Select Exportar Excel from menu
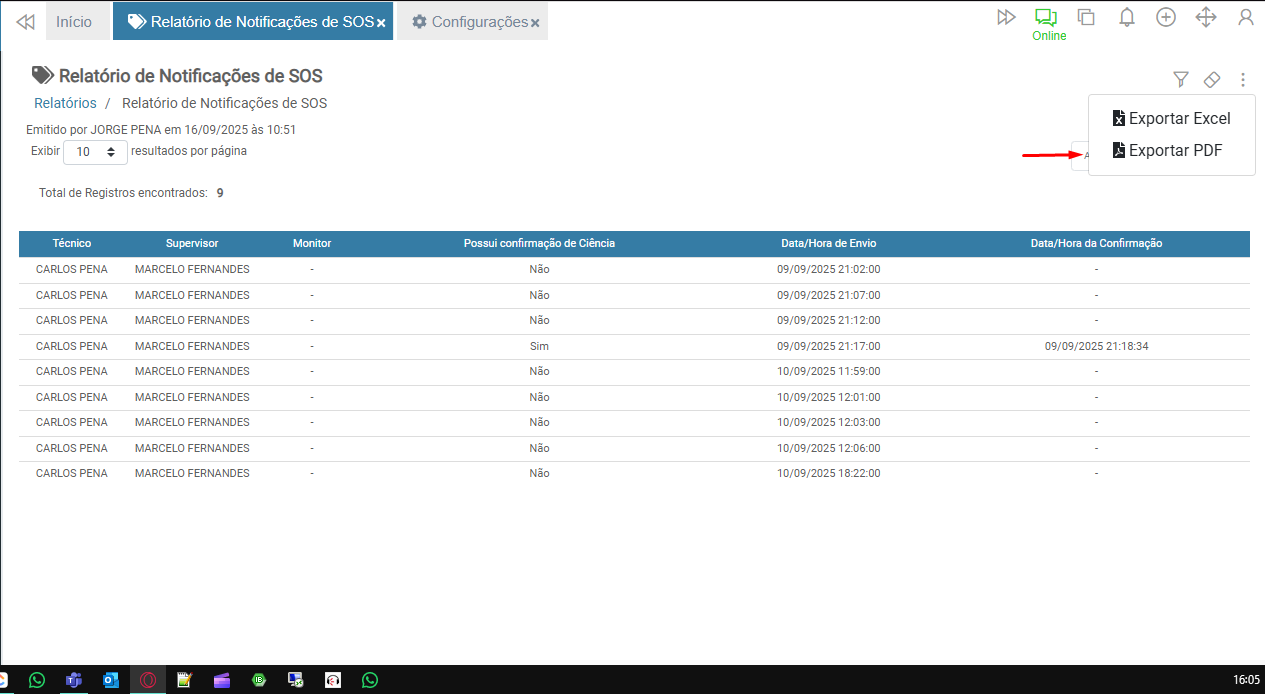Image resolution: width=1265 pixels, height=694 pixels. (1171, 118)
